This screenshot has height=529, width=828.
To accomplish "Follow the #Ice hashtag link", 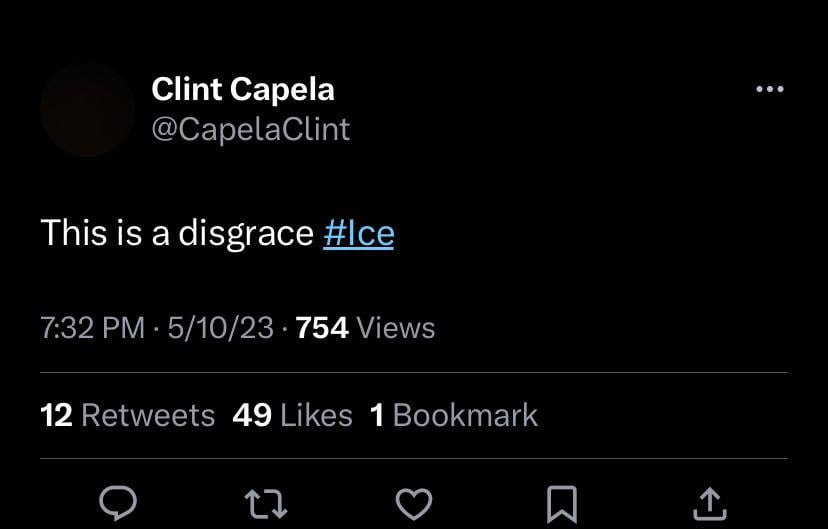I will point(359,233).
